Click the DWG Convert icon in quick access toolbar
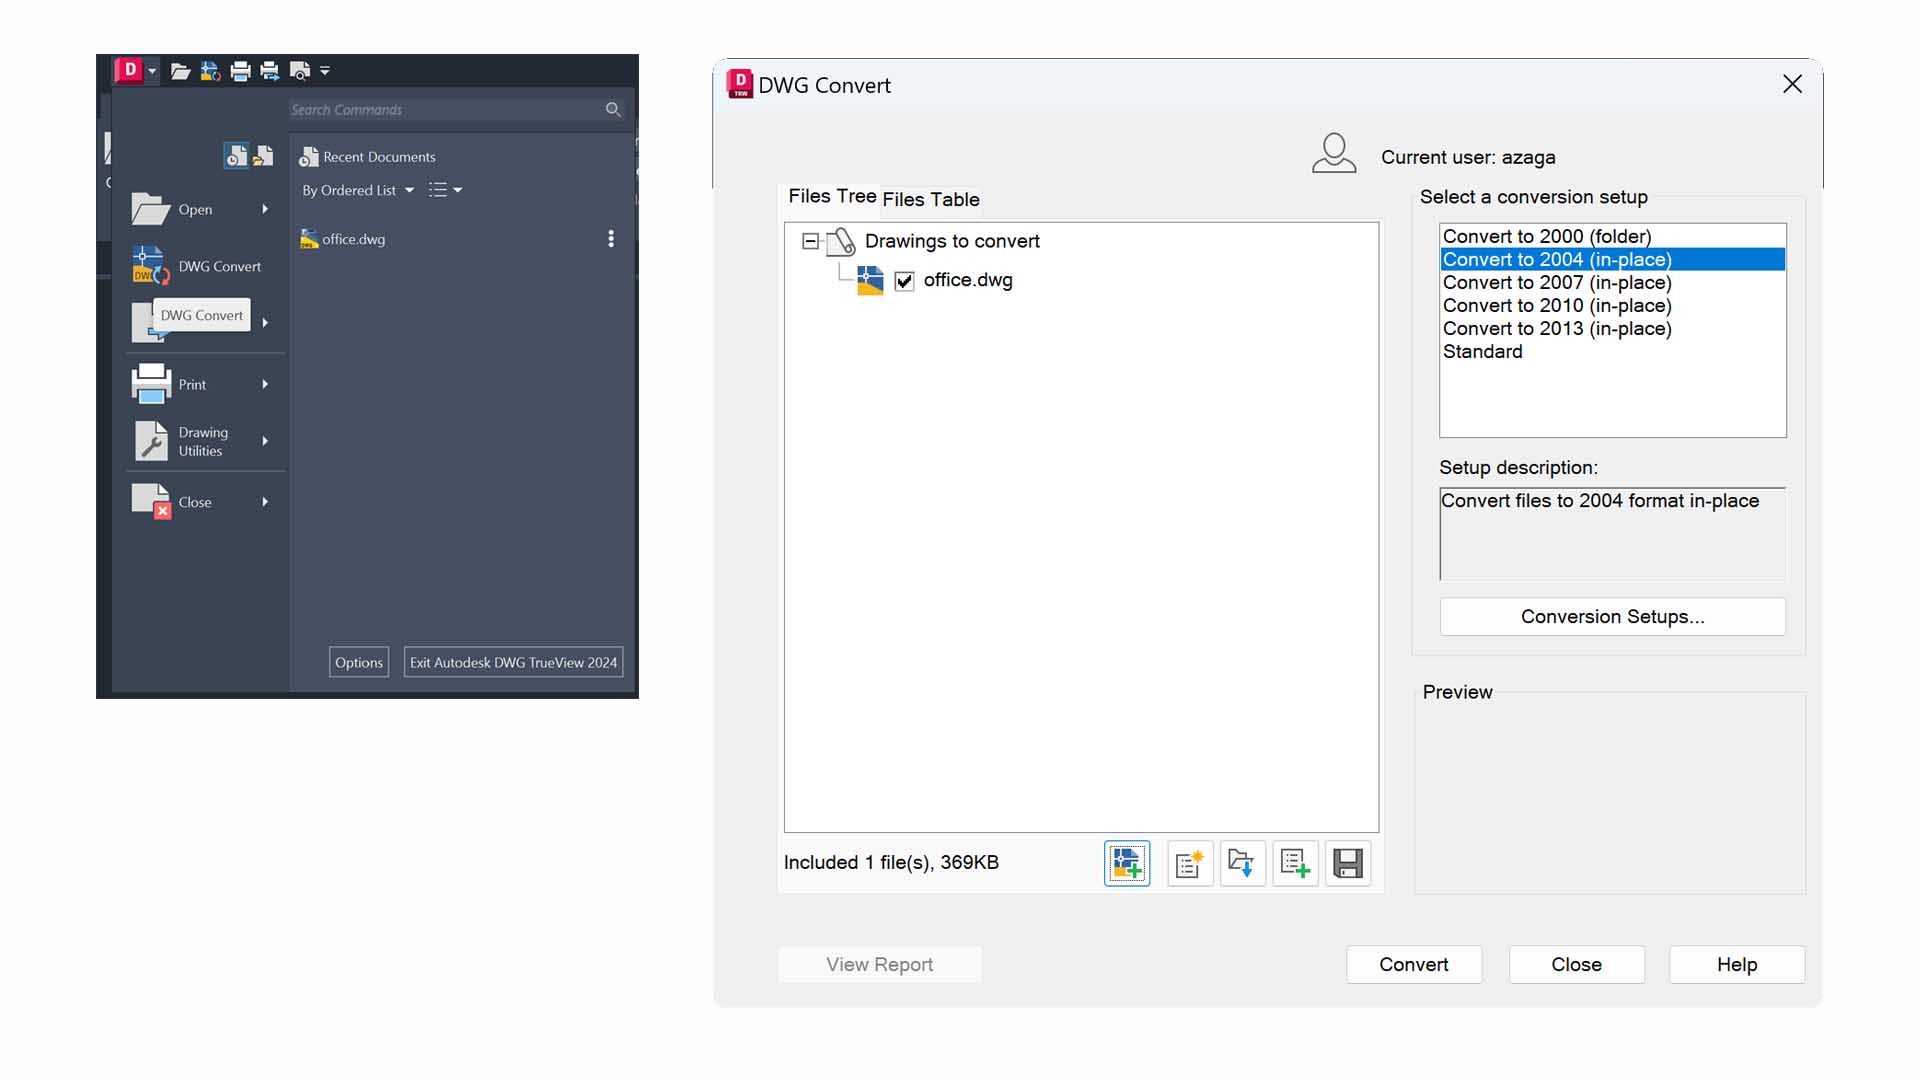Screen dimensions: 1920x1080 click(210, 71)
